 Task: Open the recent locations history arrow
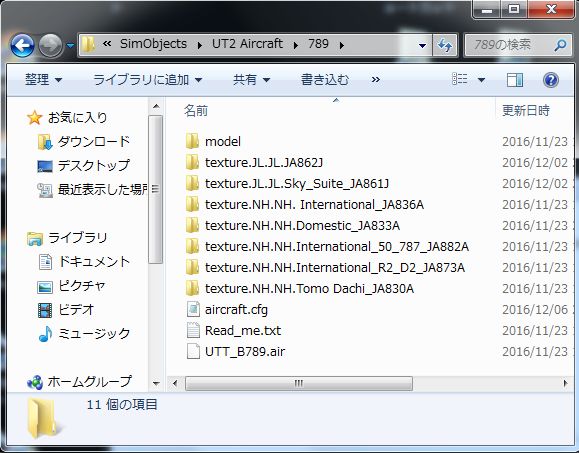(x=70, y=46)
